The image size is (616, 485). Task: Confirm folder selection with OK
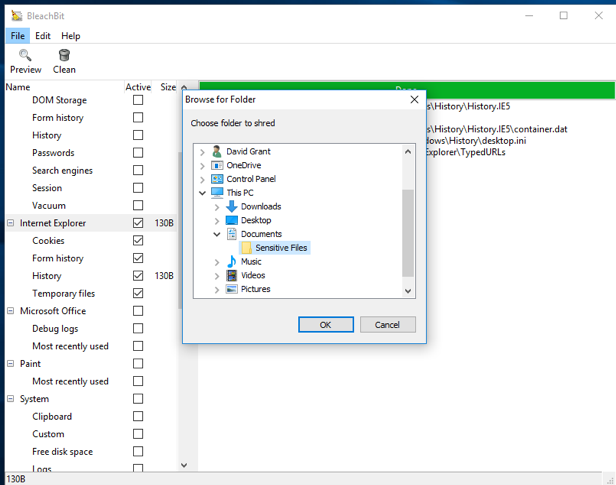click(x=325, y=325)
